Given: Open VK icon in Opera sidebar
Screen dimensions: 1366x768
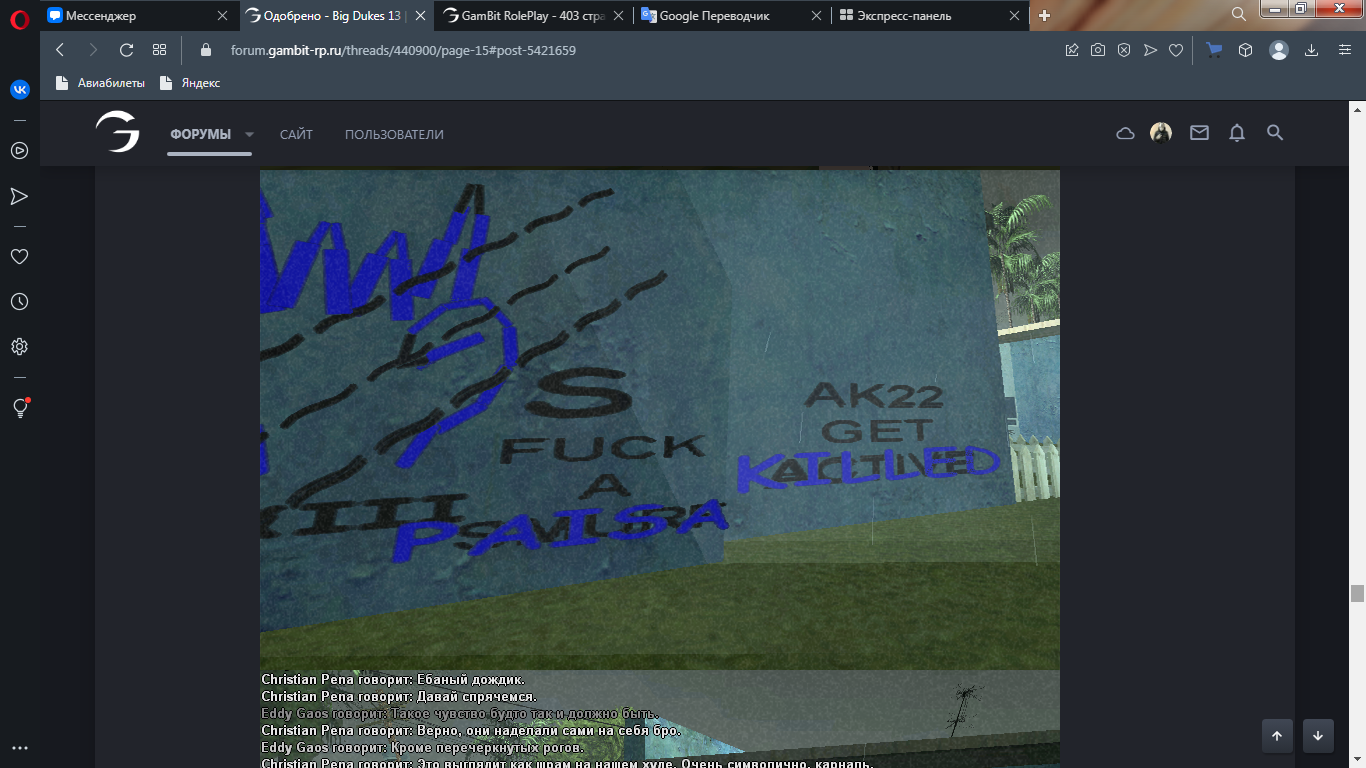Looking at the screenshot, I should 19,89.
